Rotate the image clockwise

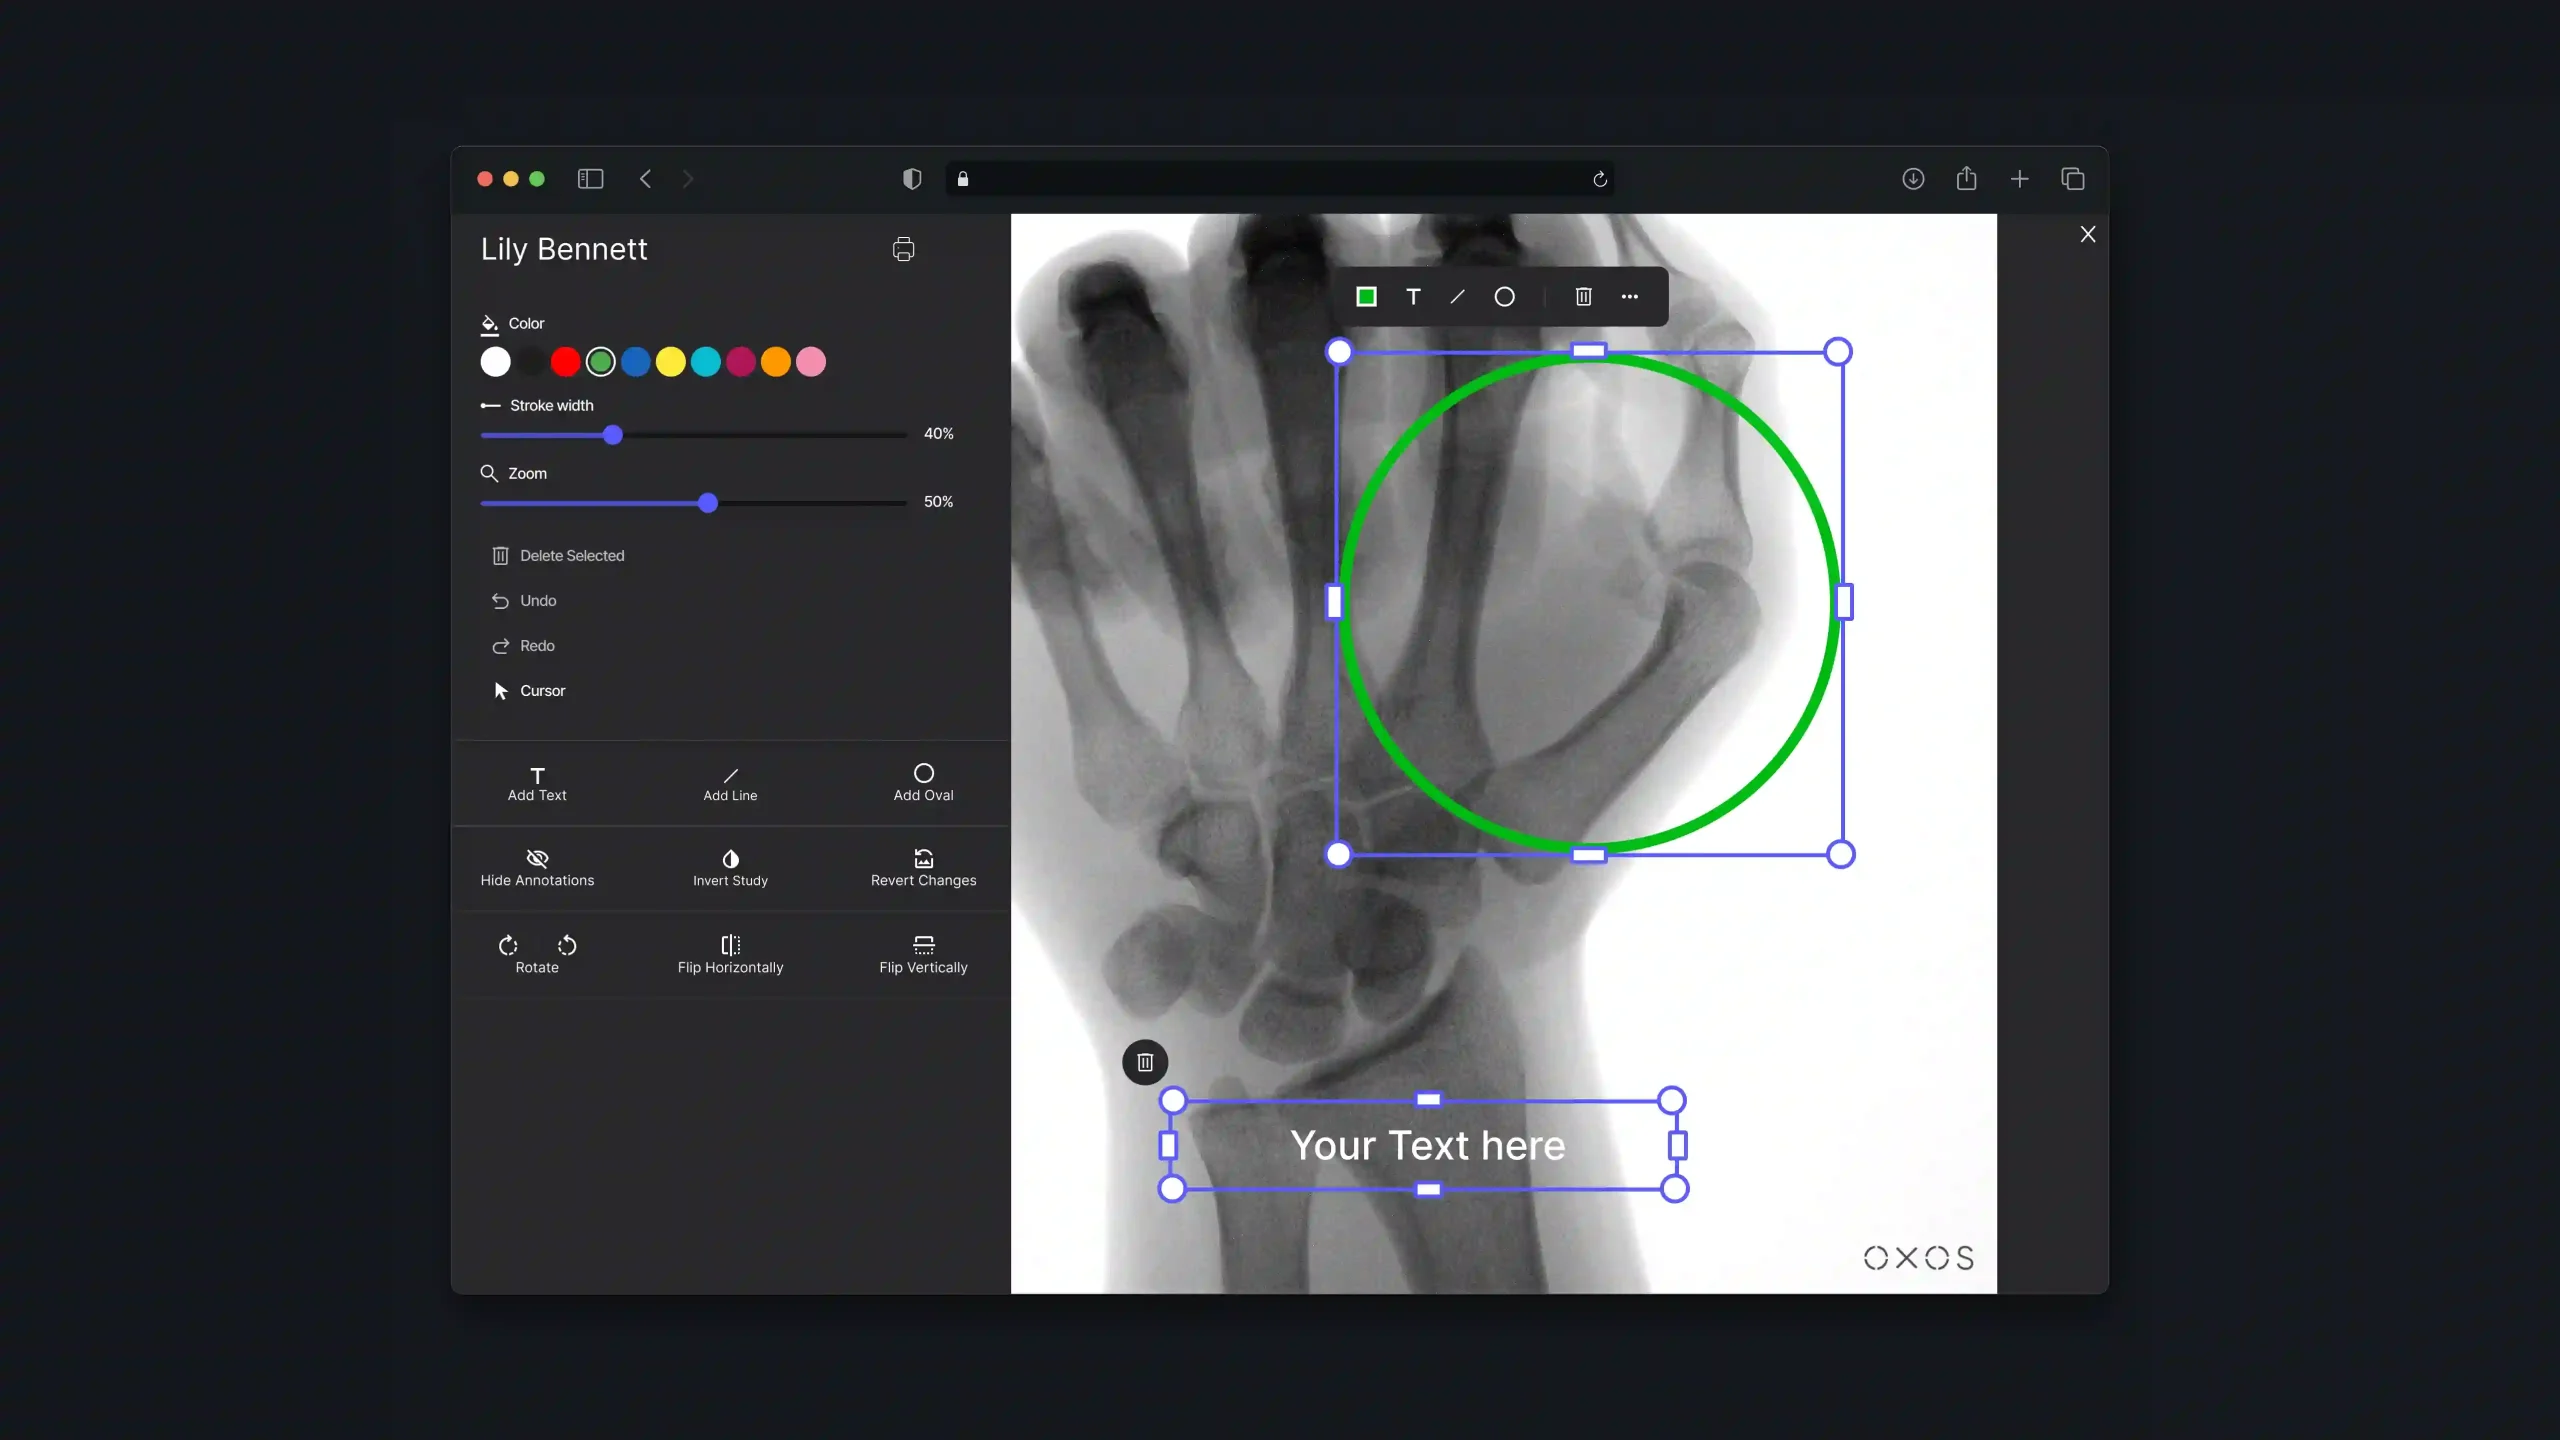508,945
